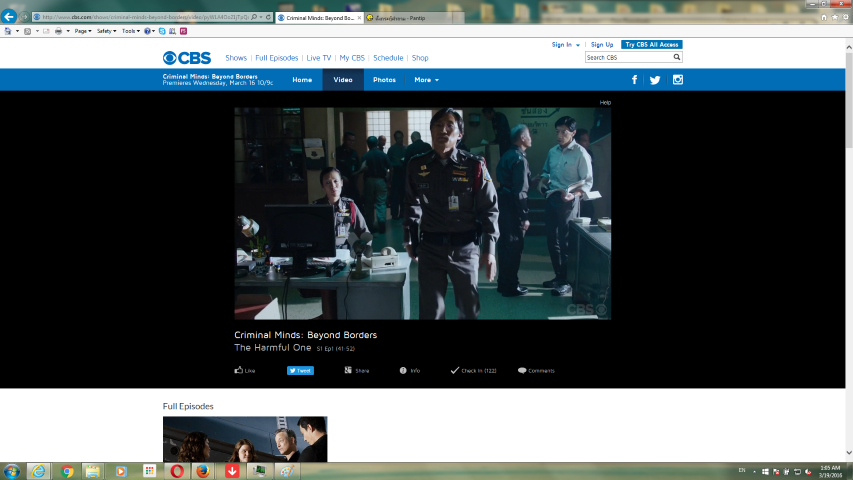The image size is (853, 480).
Task: Click the blue Help question mark icon
Action: [x=147, y=31]
